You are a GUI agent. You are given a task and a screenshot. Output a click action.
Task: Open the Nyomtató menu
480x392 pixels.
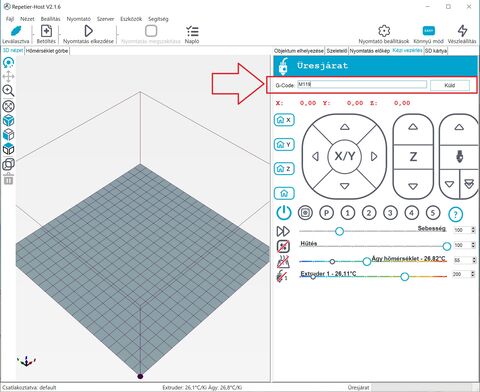[79, 19]
